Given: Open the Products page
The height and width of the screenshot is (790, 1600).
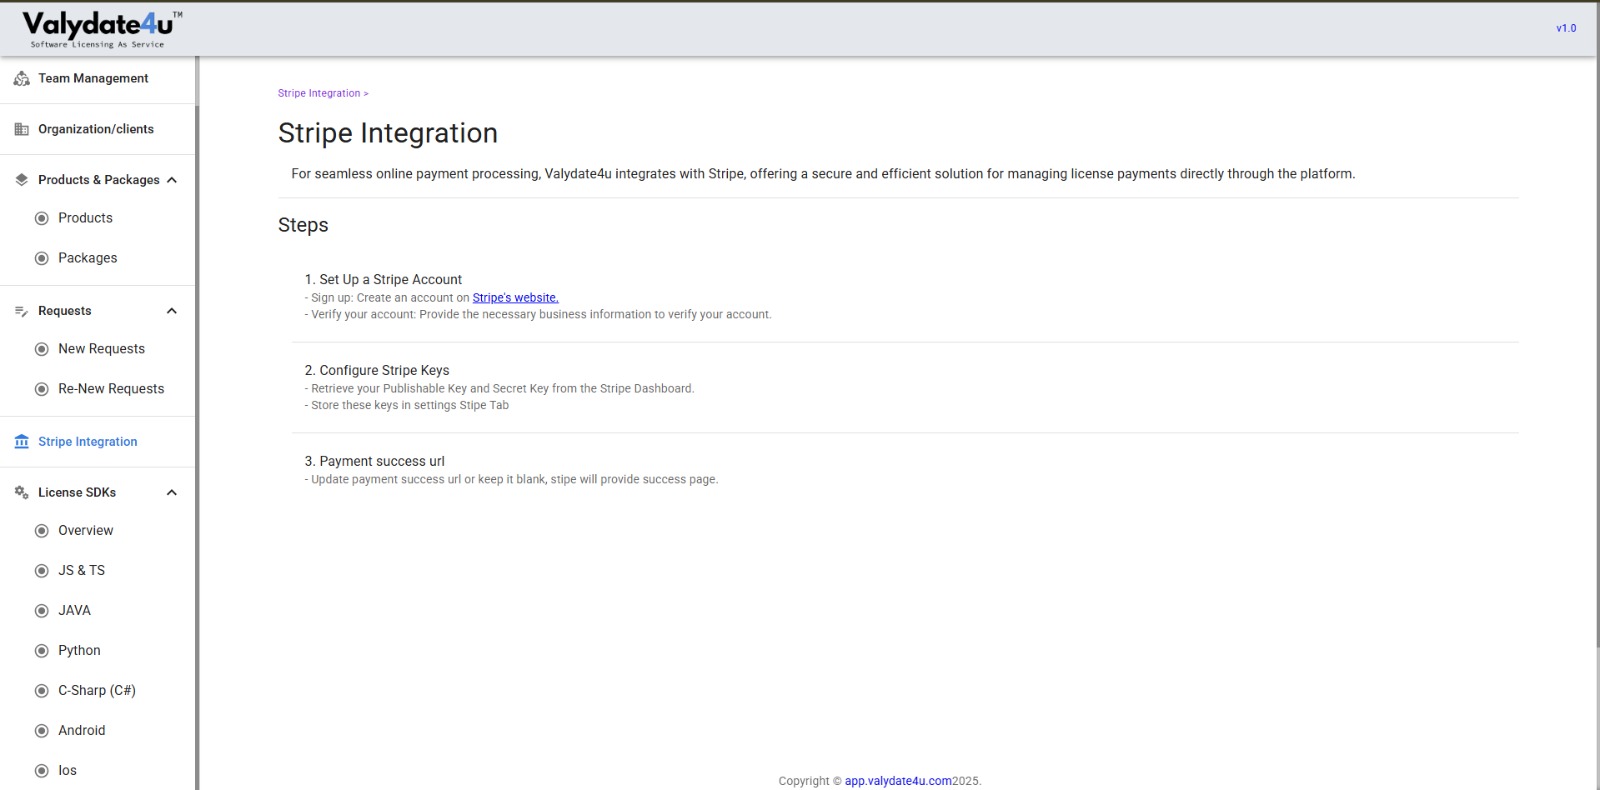Looking at the screenshot, I should (x=85, y=218).
